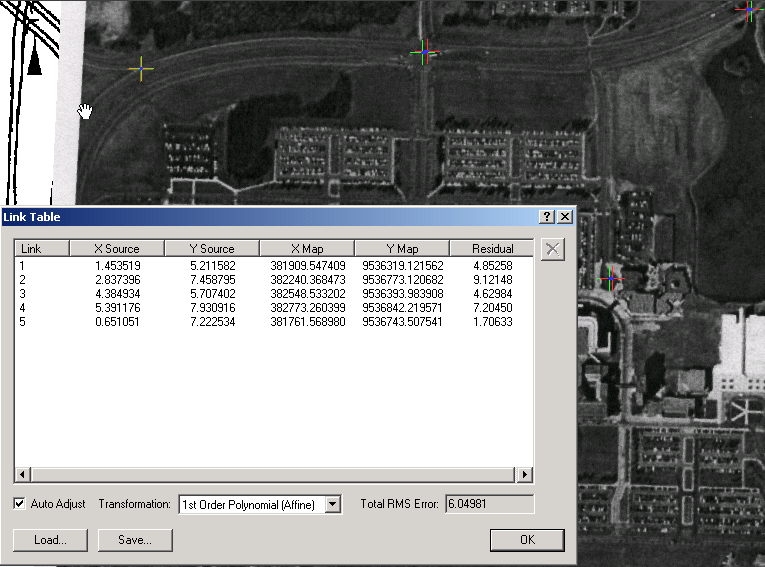Select link row 5 in the table
The image size is (765, 567).
[270, 322]
